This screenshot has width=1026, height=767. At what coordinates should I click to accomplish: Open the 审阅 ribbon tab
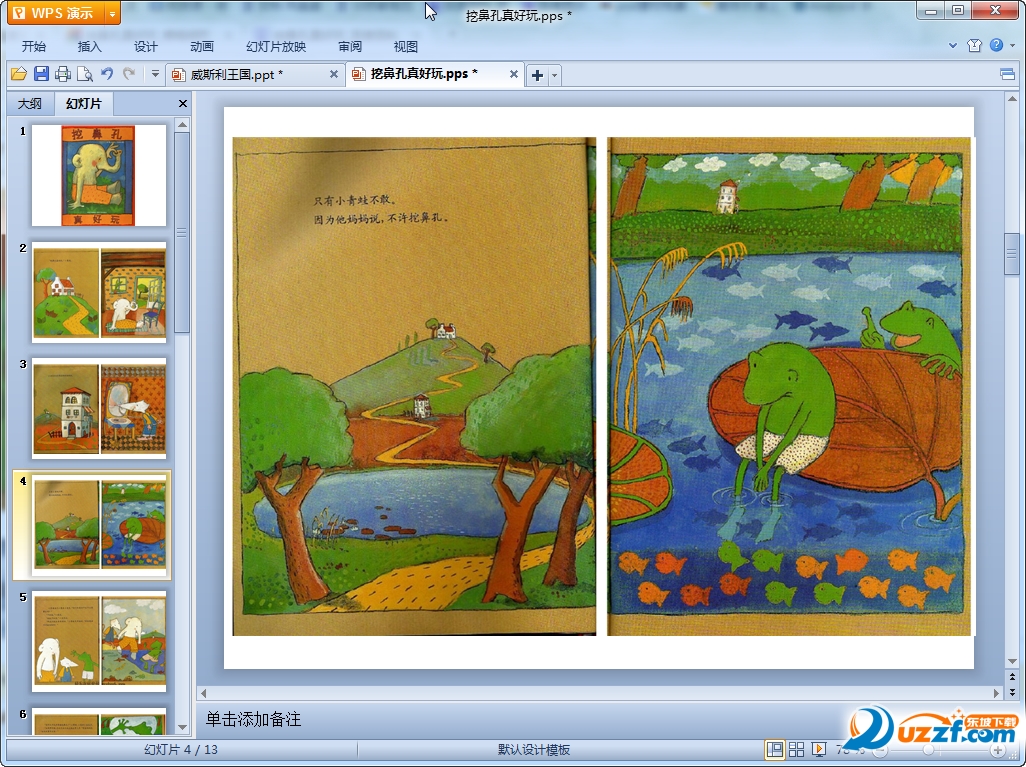point(350,46)
